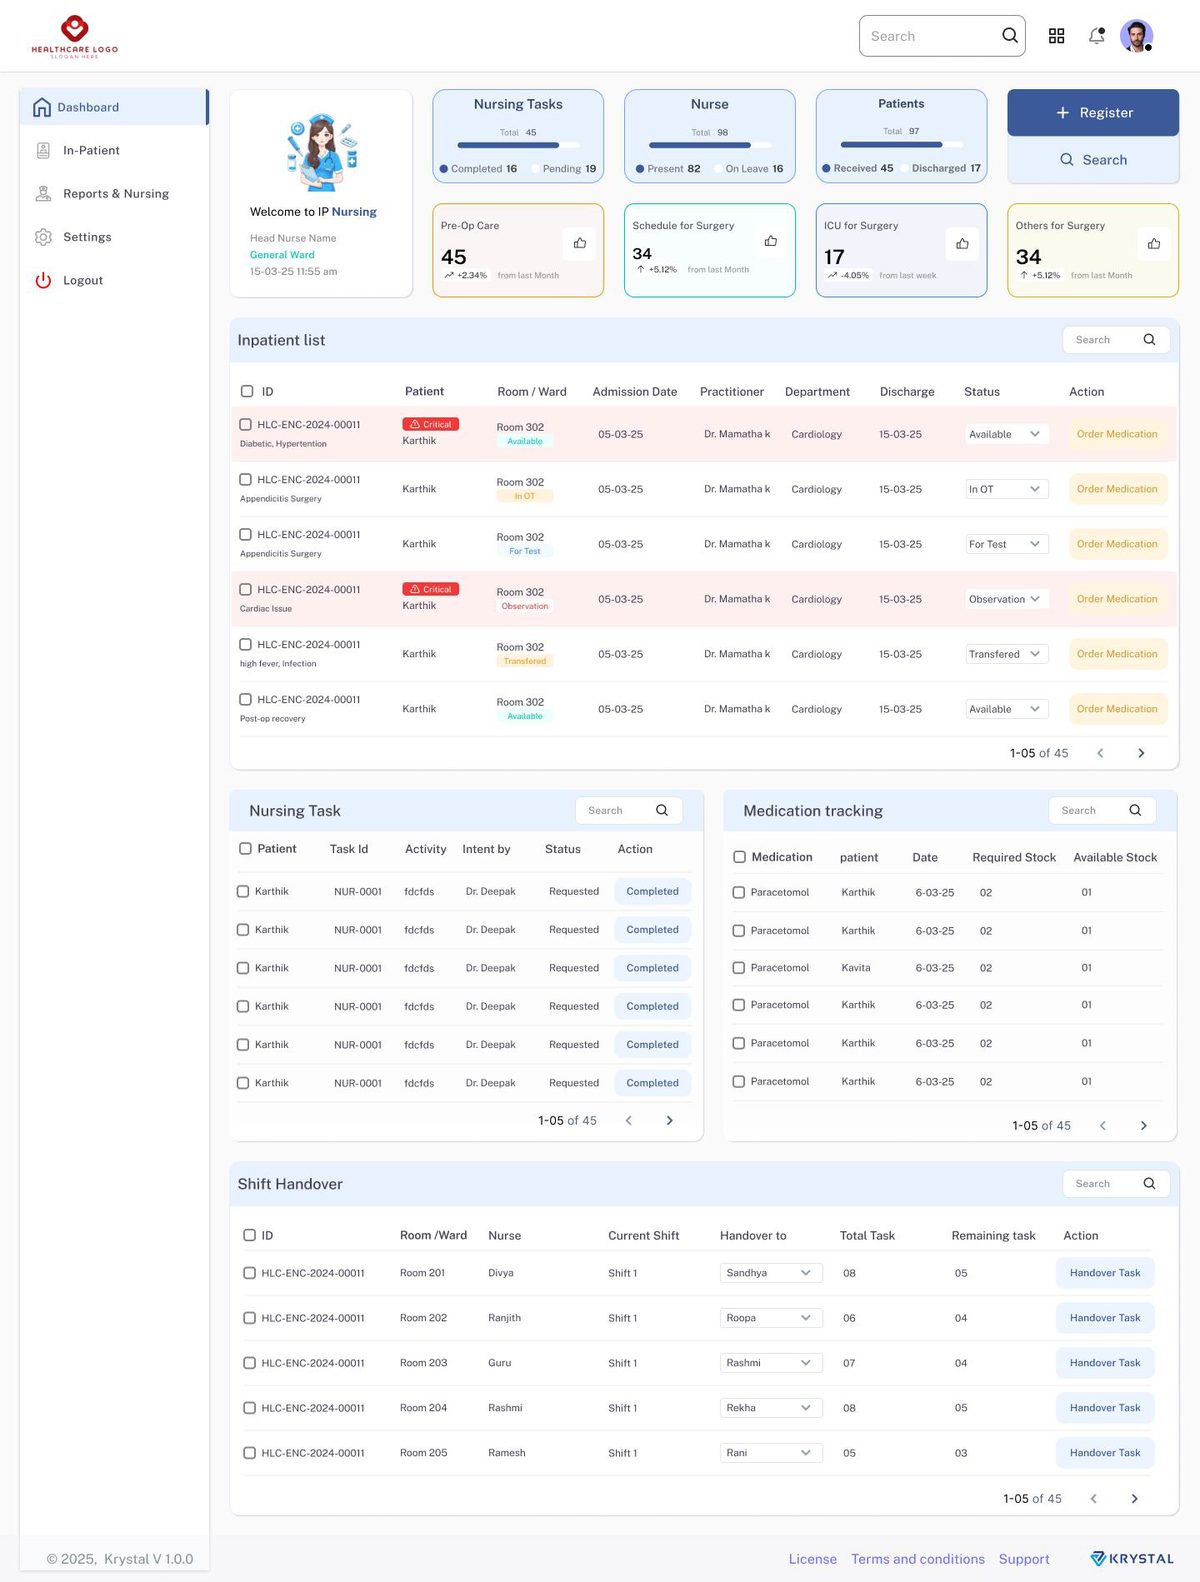
Task: Click the top header Search field
Action: [x=942, y=36]
